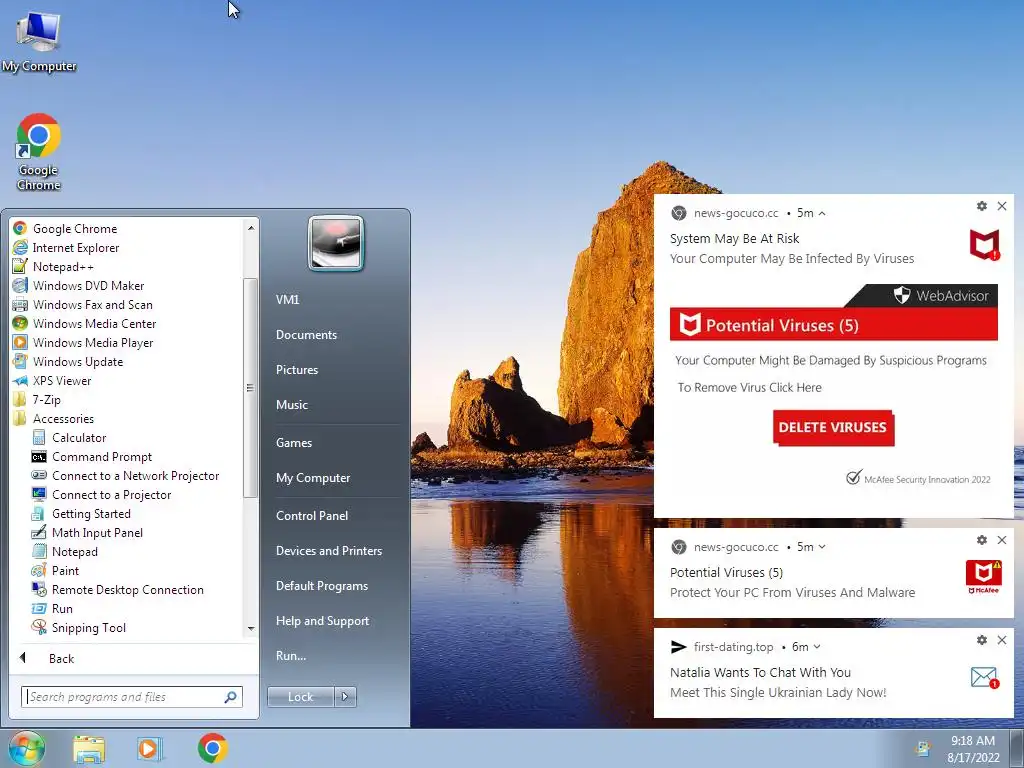
Task: Open settings gear on first-dating.top notification
Action: click(982, 641)
